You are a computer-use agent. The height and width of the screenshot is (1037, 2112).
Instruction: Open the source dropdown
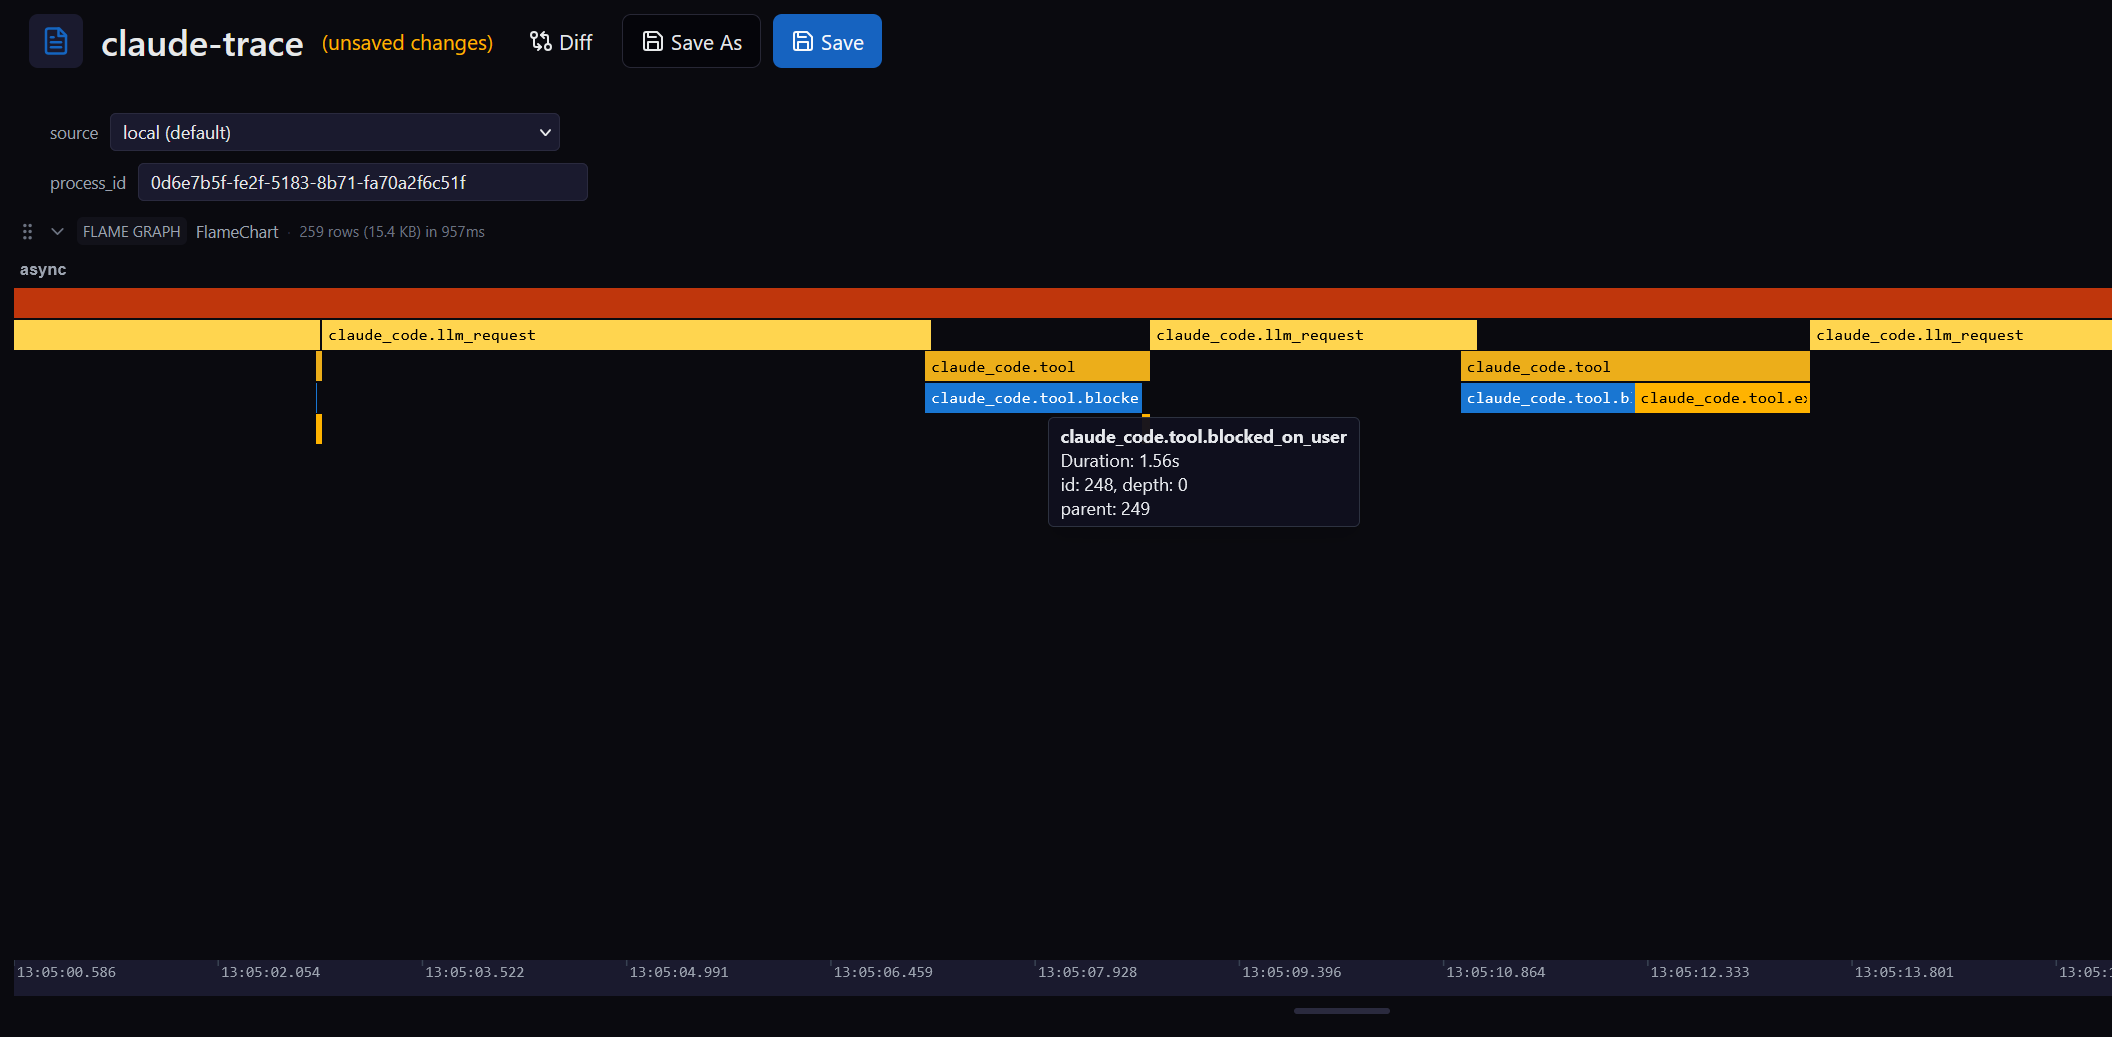pyautogui.click(x=335, y=132)
